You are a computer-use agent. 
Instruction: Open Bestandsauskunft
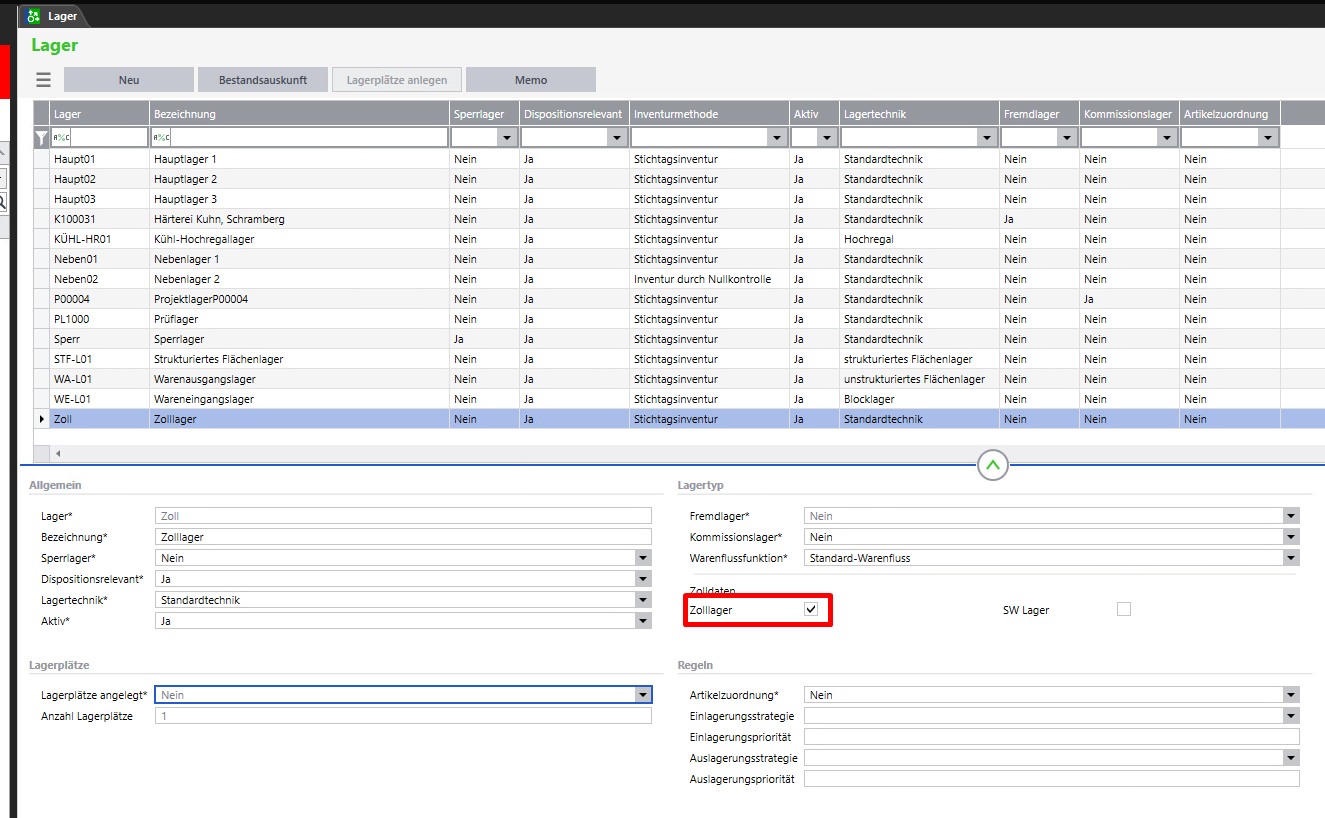[x=263, y=80]
